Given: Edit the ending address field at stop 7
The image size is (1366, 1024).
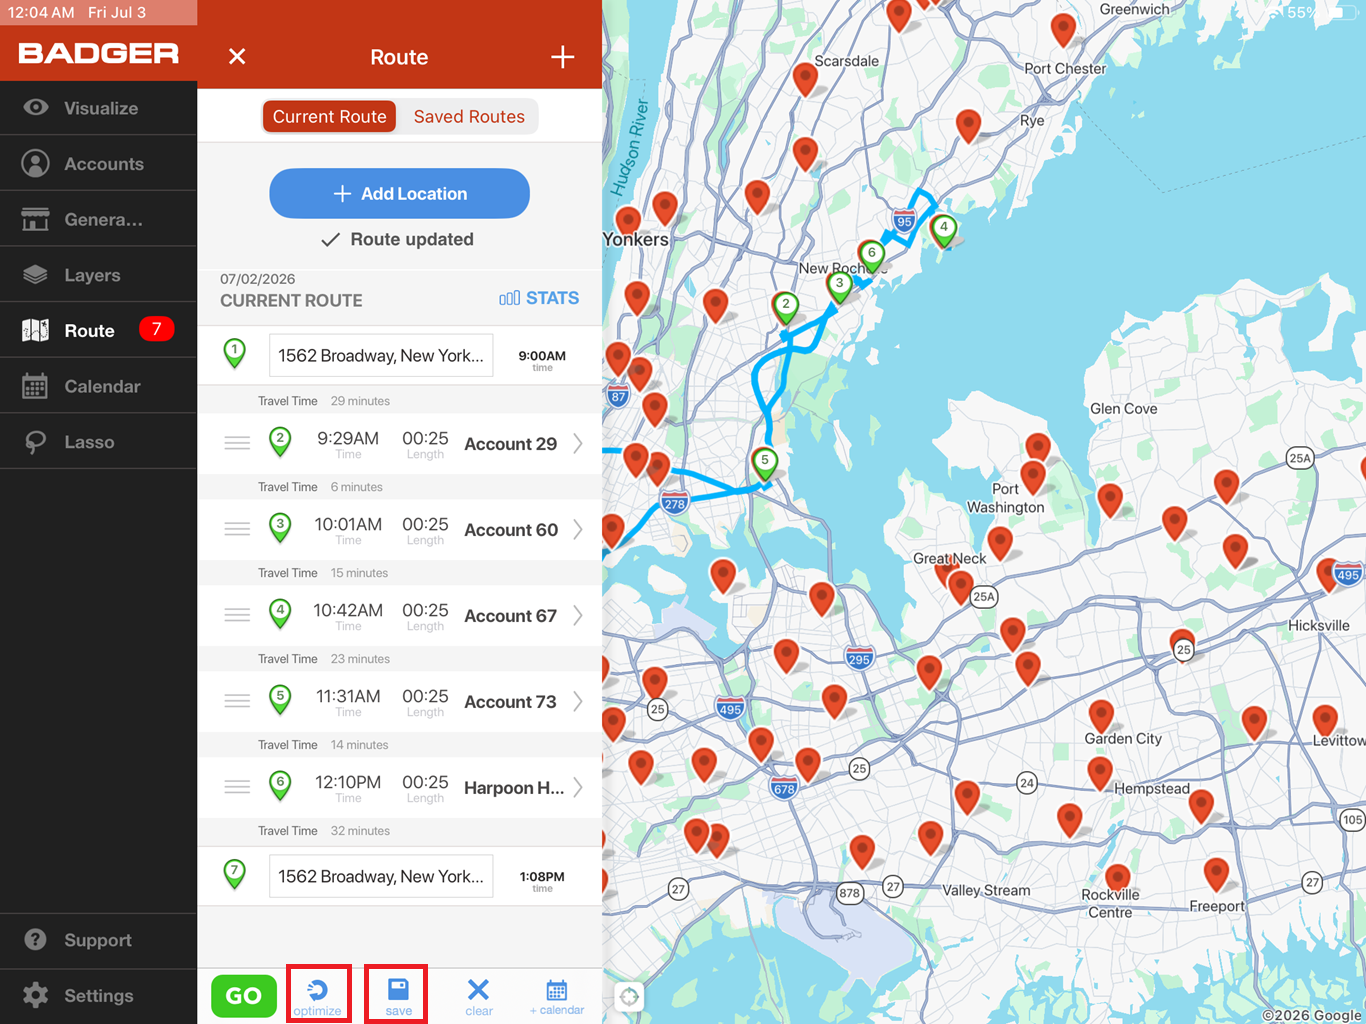Looking at the screenshot, I should (381, 876).
